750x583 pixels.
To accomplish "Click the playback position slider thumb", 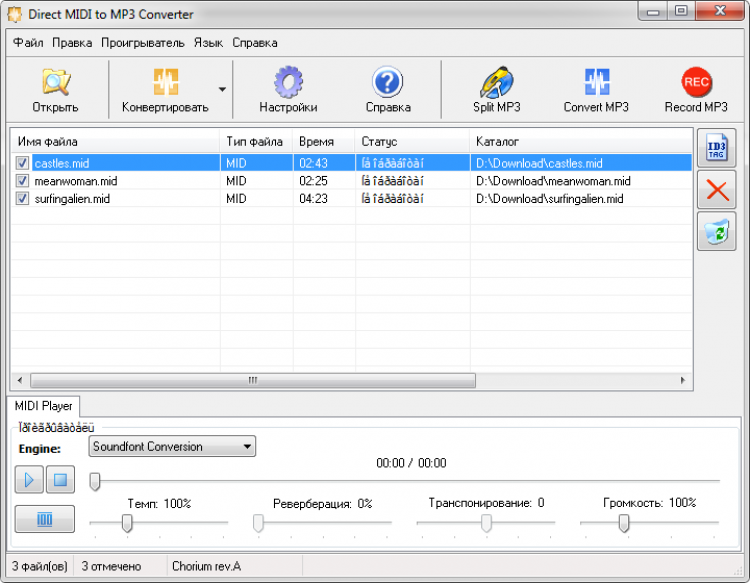I will [95, 481].
